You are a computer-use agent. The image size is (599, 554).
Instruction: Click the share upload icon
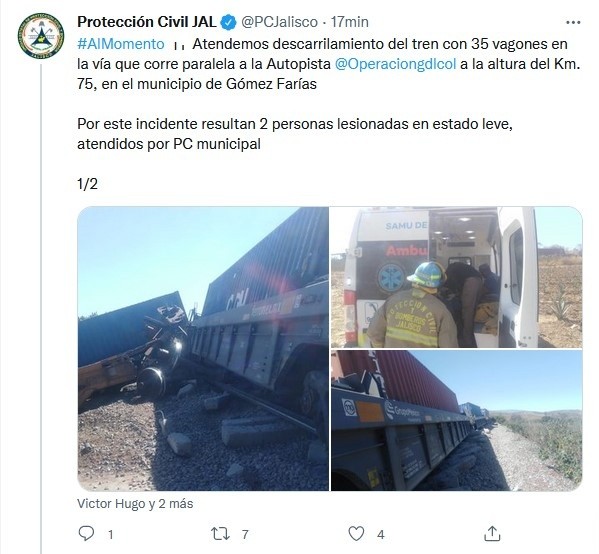(x=492, y=533)
